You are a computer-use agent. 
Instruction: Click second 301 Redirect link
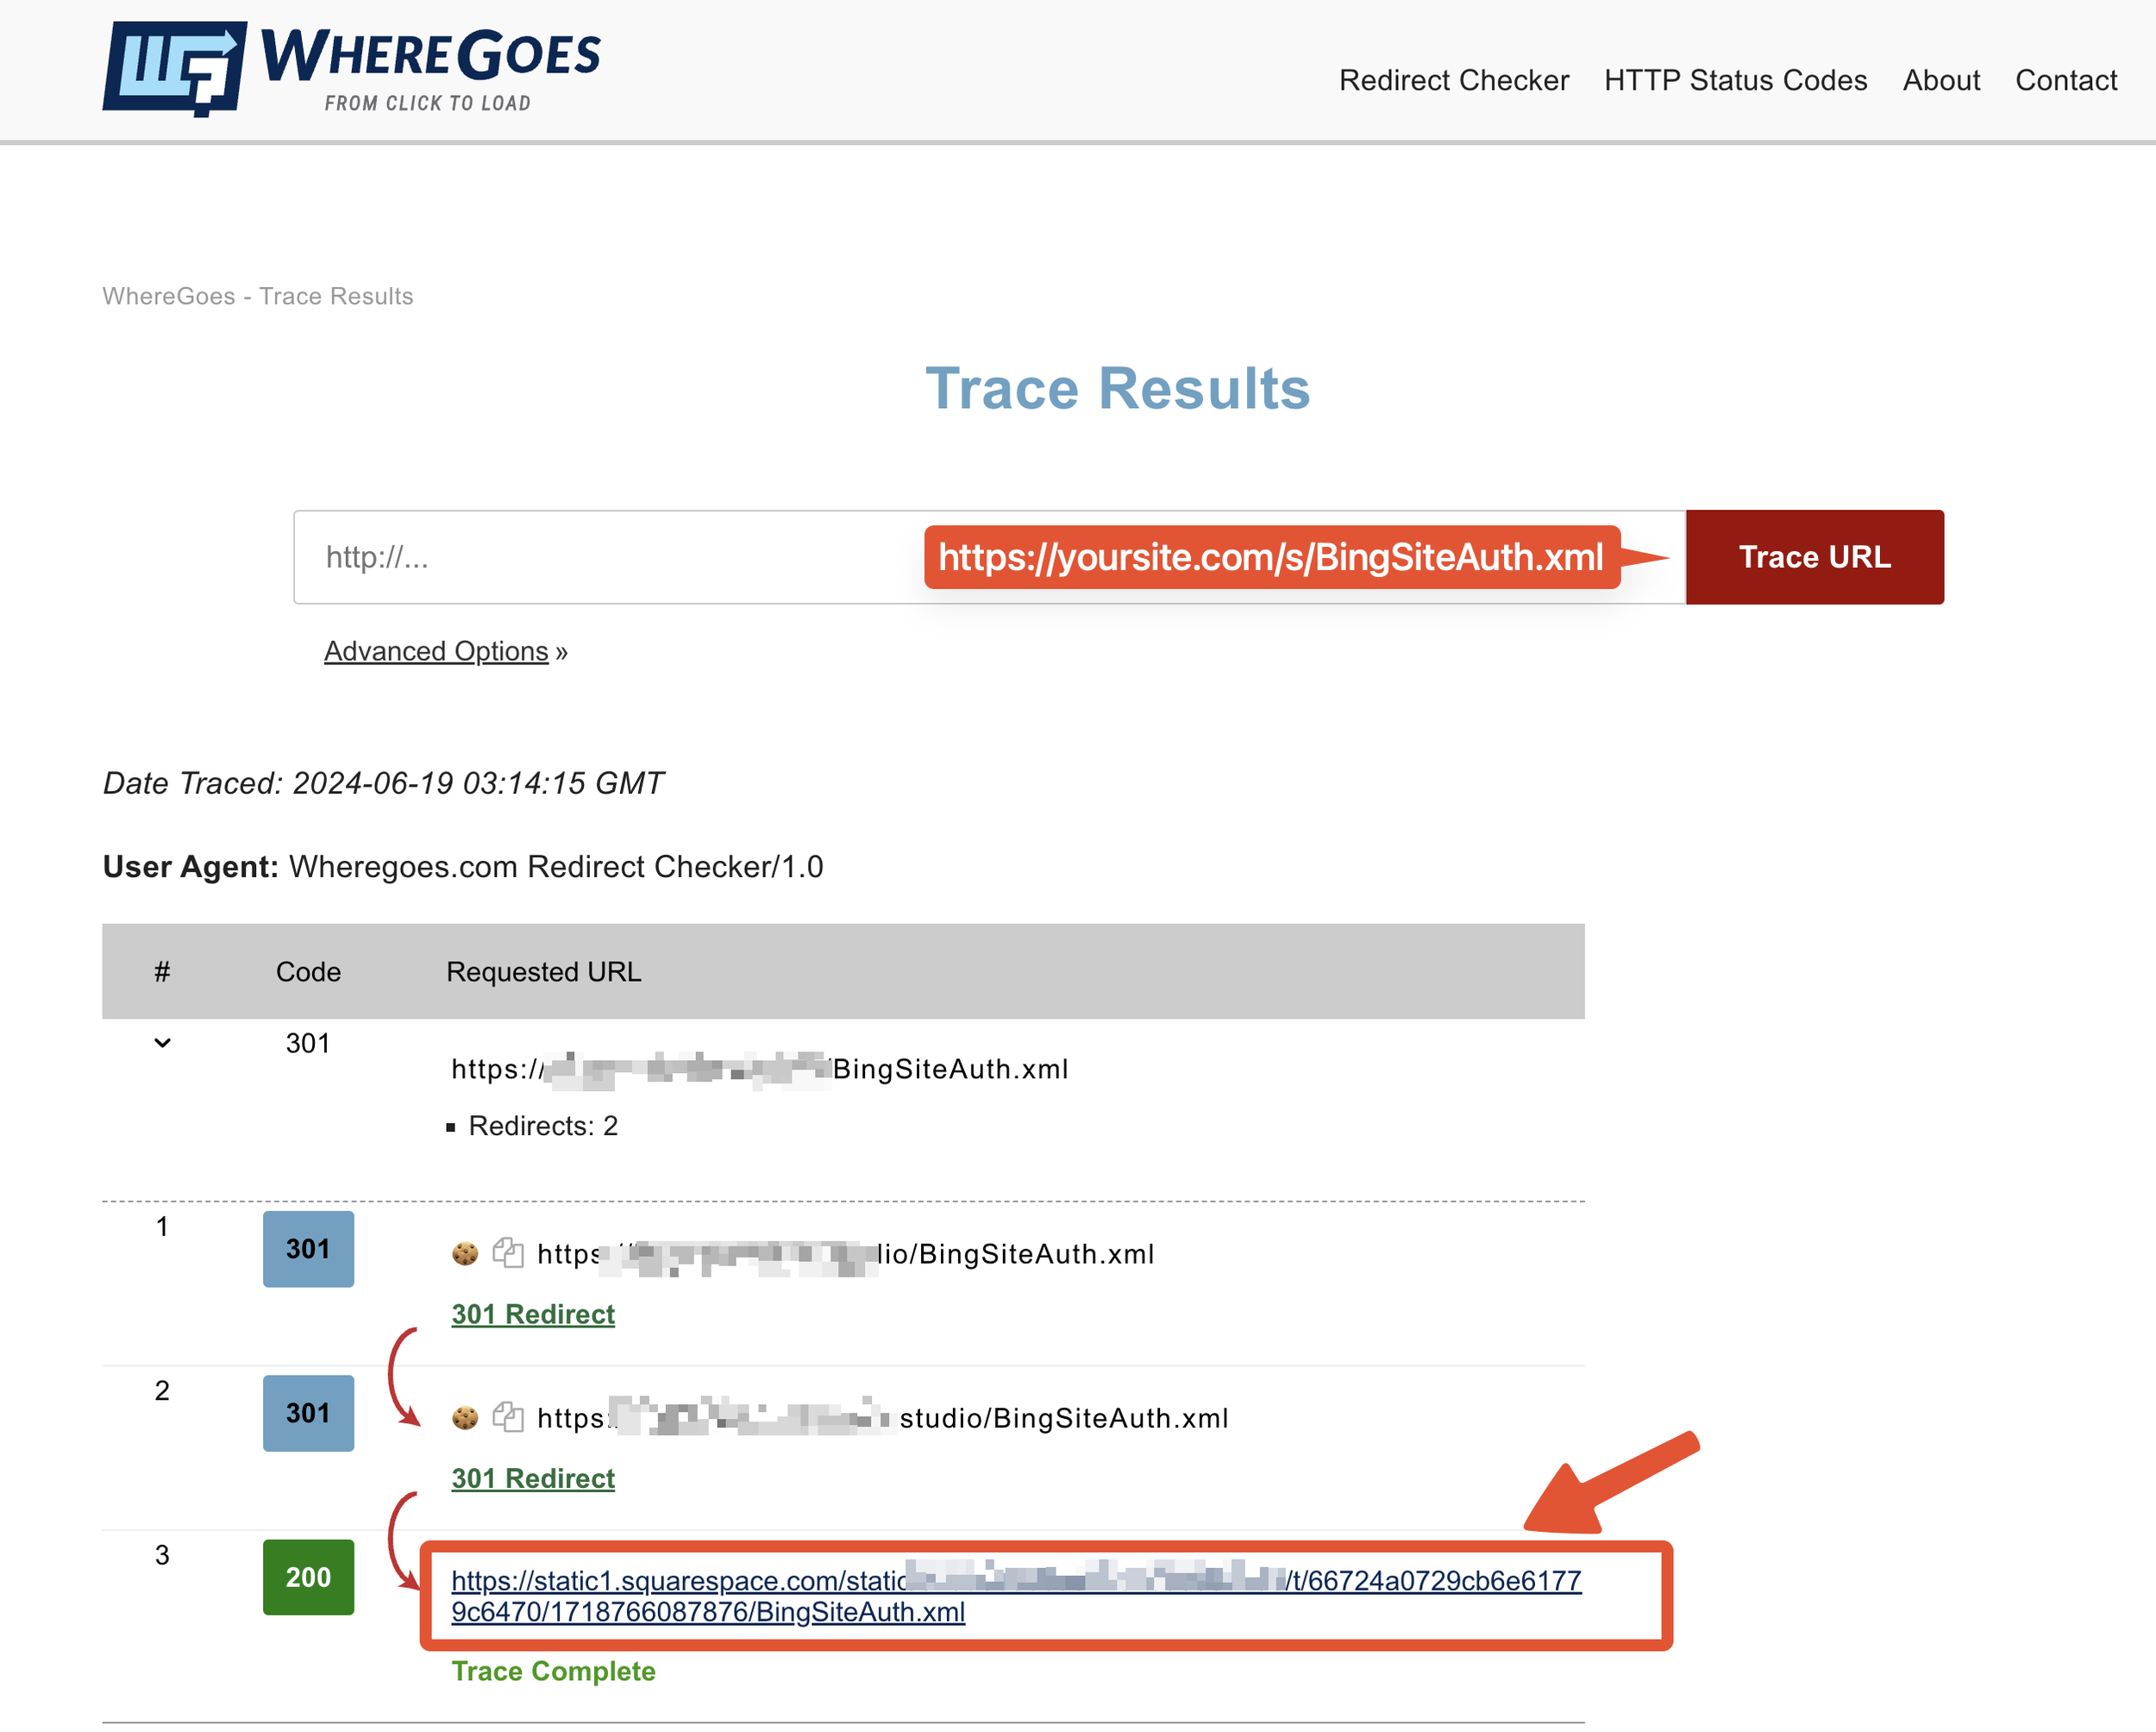[533, 1477]
